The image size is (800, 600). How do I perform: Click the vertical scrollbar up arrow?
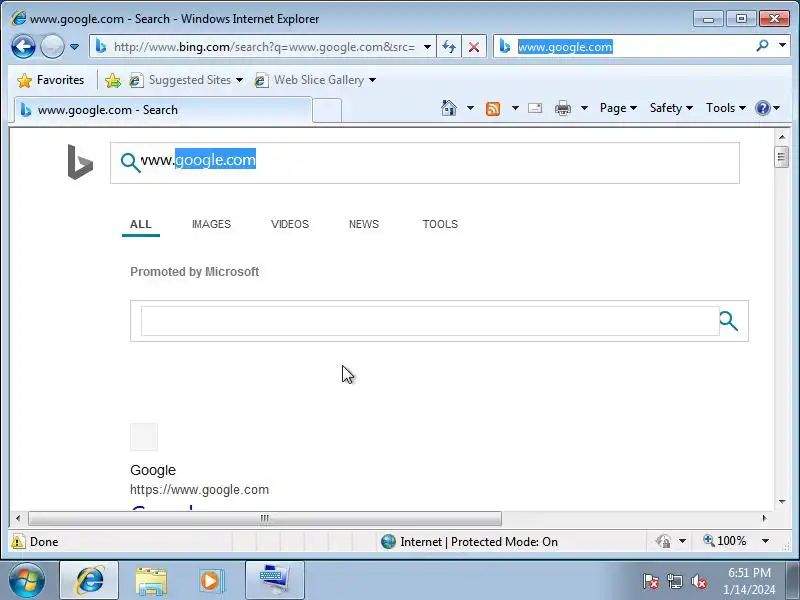(x=782, y=136)
